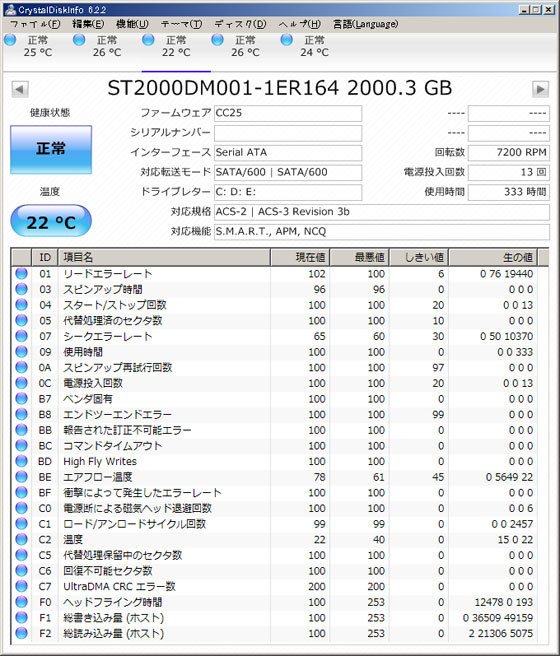Screen dimensions: 560x656
Task: Click status icon for row 0A スピンアップ再試行回数
Action: (21, 367)
